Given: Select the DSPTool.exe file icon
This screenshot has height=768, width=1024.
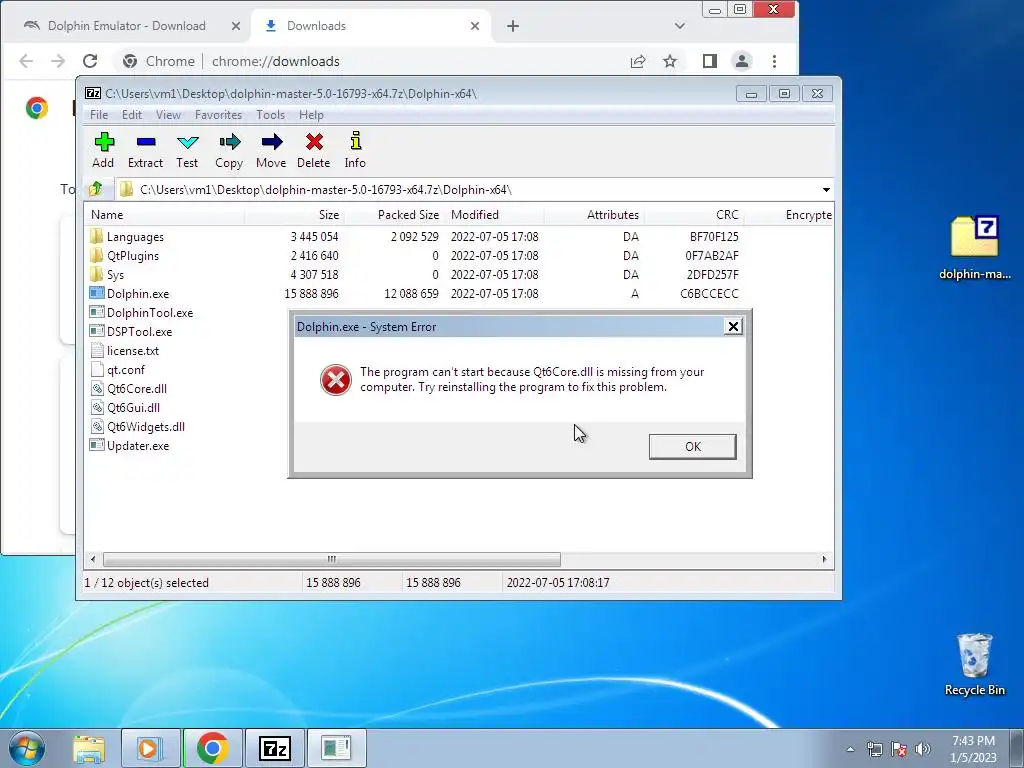Looking at the screenshot, I should coord(97,331).
